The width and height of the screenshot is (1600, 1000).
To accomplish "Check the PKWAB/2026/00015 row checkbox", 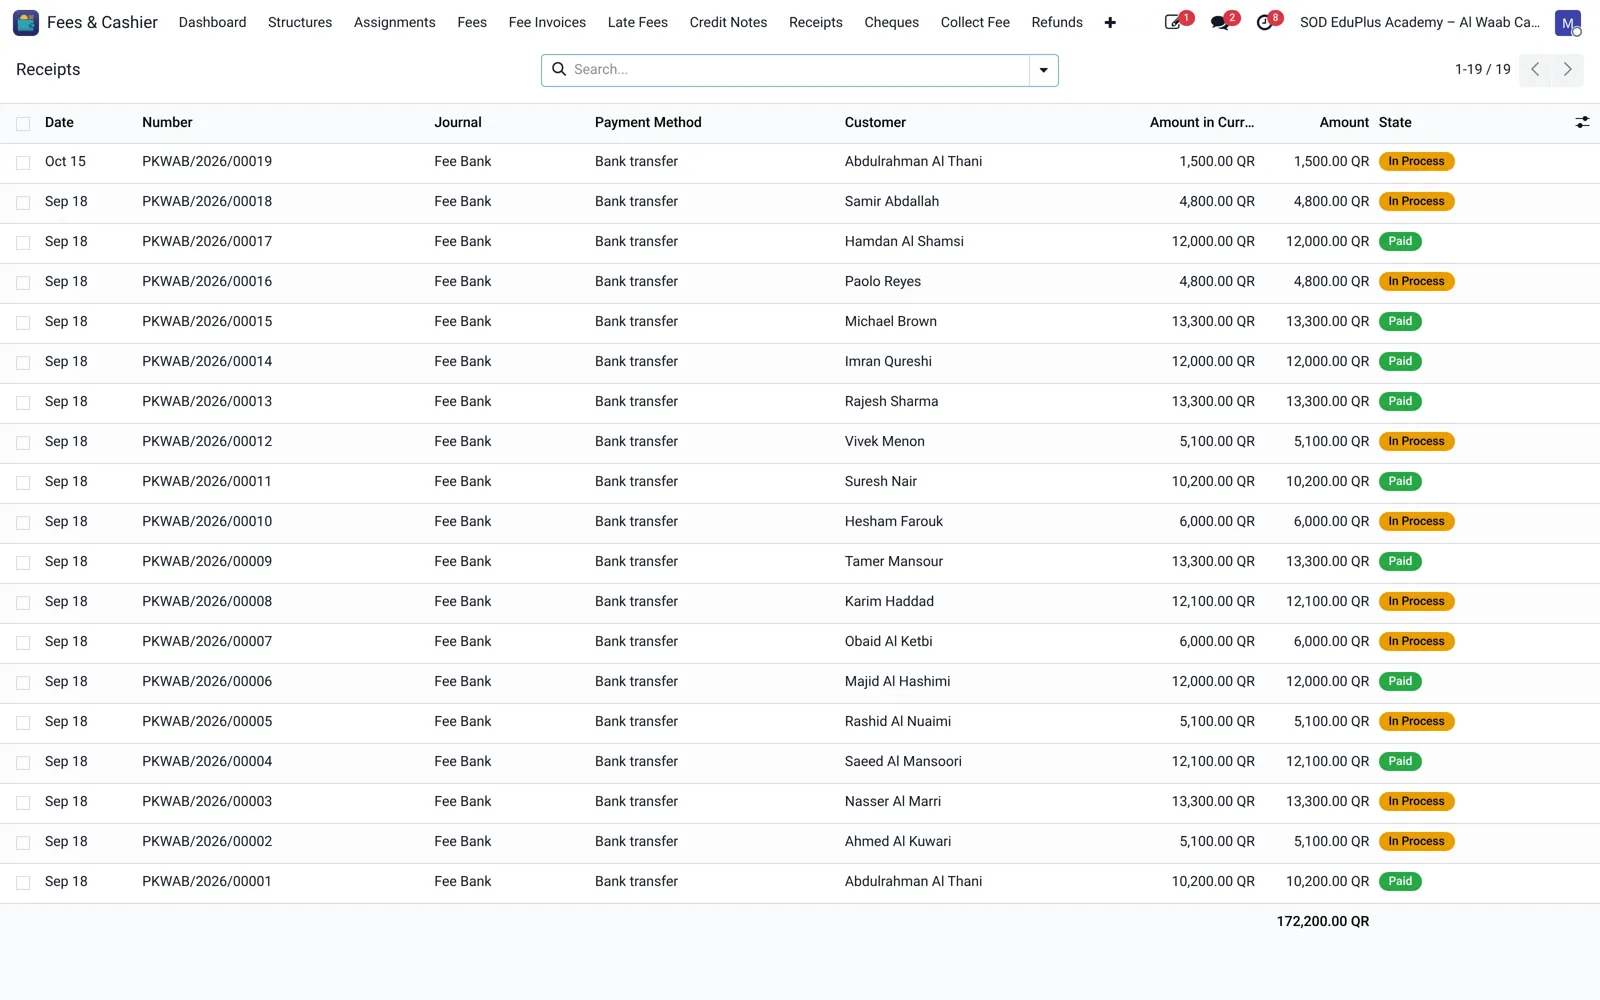I will pos(23,322).
